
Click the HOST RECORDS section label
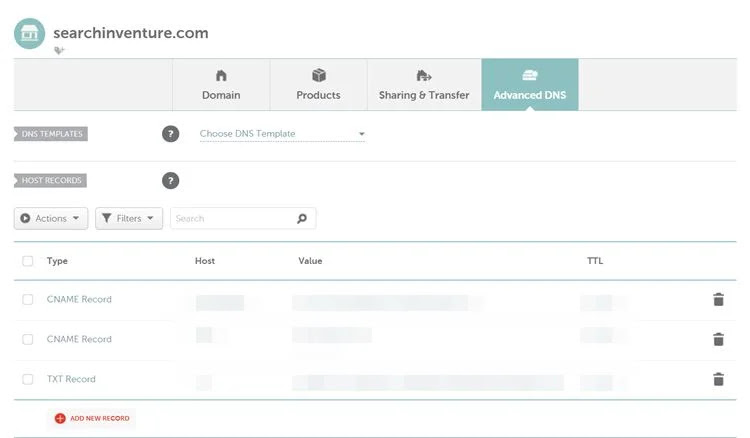(x=51, y=181)
